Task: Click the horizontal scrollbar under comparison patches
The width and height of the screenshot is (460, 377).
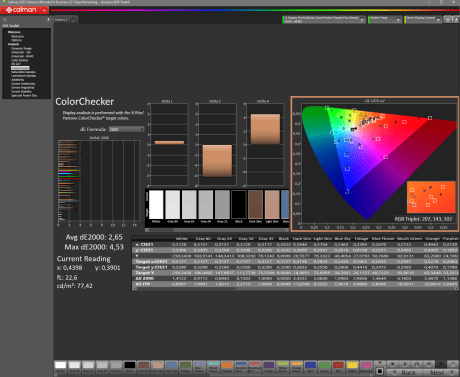Action: 217,230
